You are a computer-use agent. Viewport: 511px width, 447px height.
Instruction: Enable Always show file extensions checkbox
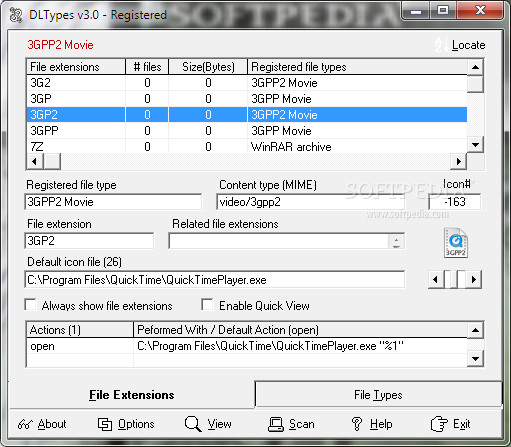(x=31, y=305)
